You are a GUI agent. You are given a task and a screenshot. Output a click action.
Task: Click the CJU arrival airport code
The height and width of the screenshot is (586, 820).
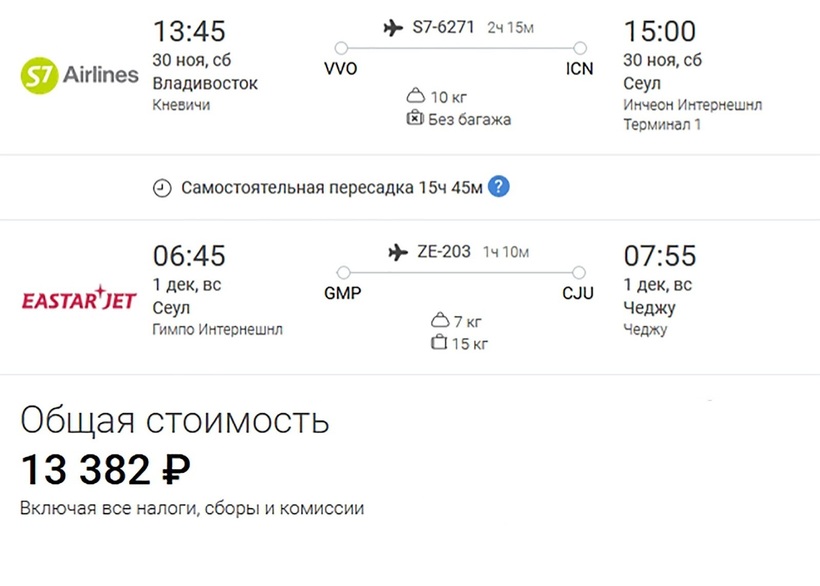578,294
